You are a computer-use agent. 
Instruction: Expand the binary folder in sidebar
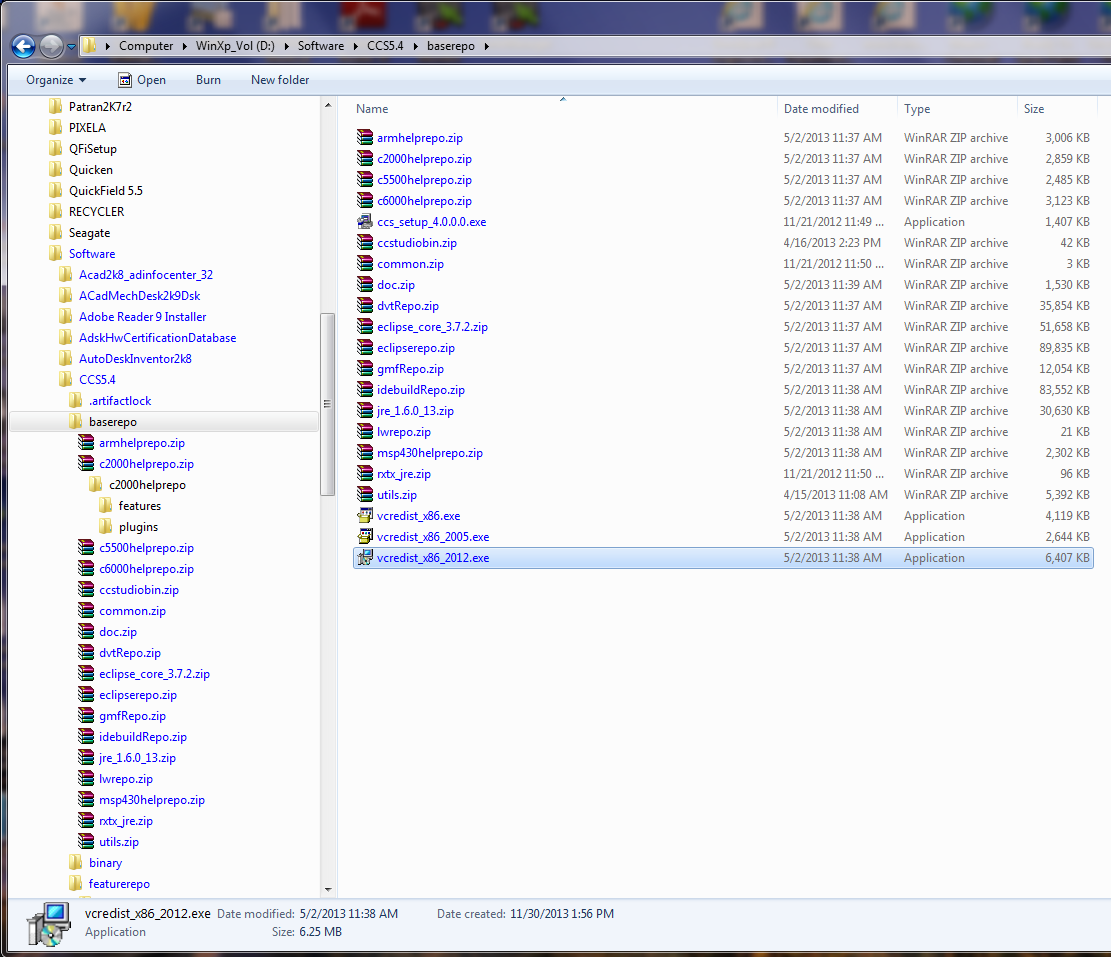[62, 862]
